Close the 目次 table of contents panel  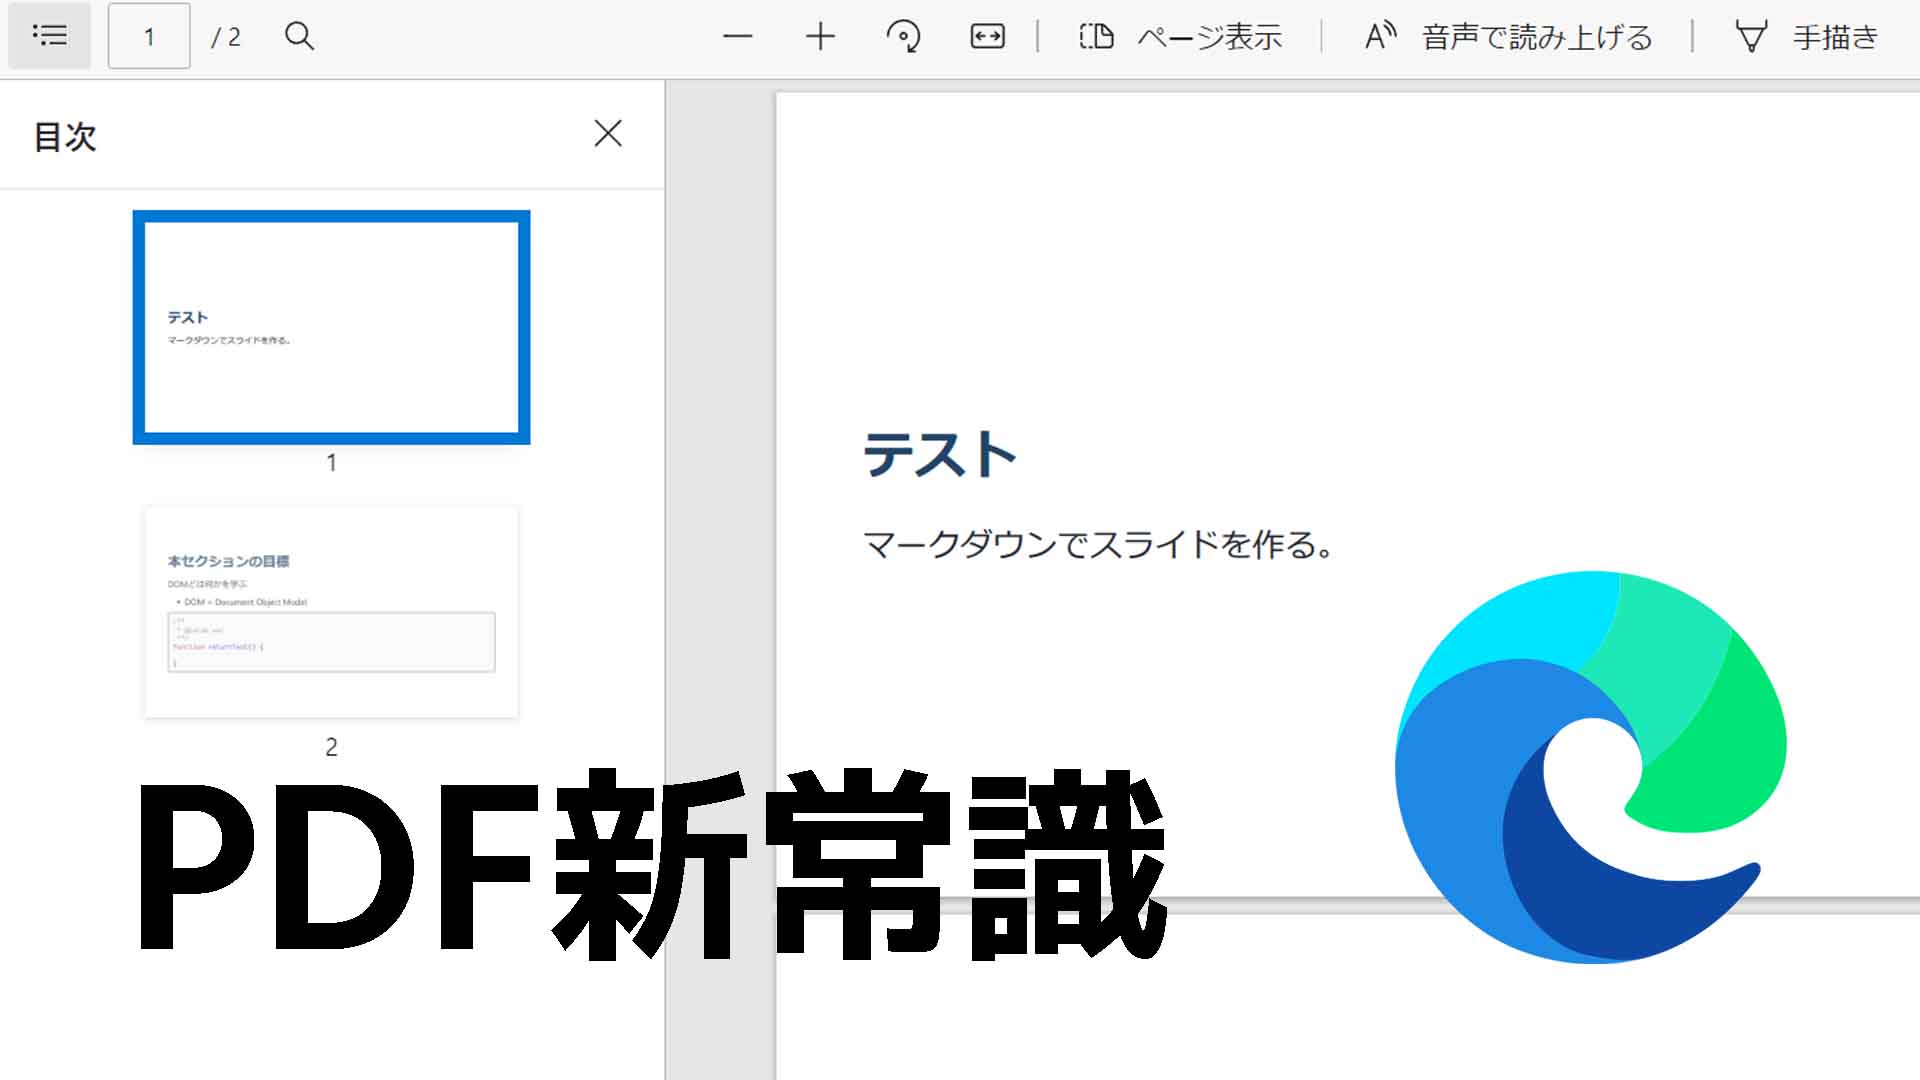coord(608,133)
